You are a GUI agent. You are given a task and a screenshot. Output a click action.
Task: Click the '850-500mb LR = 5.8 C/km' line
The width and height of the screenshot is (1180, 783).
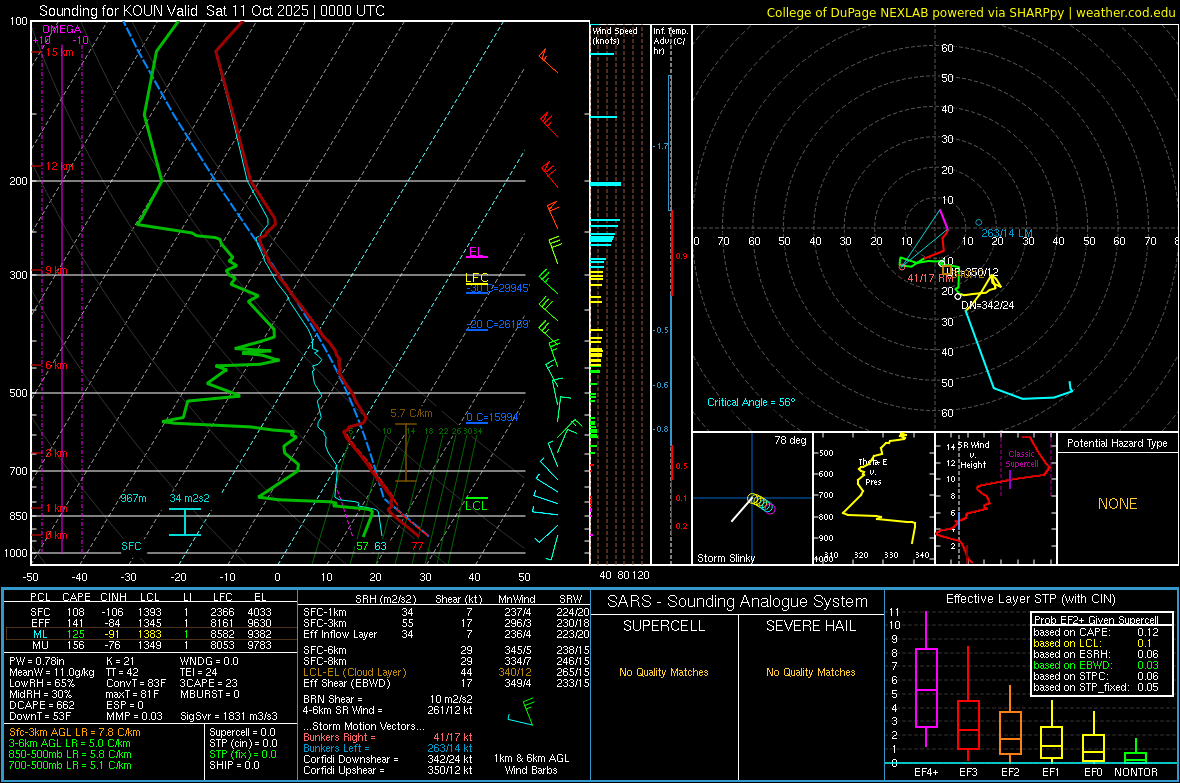click(x=70, y=754)
